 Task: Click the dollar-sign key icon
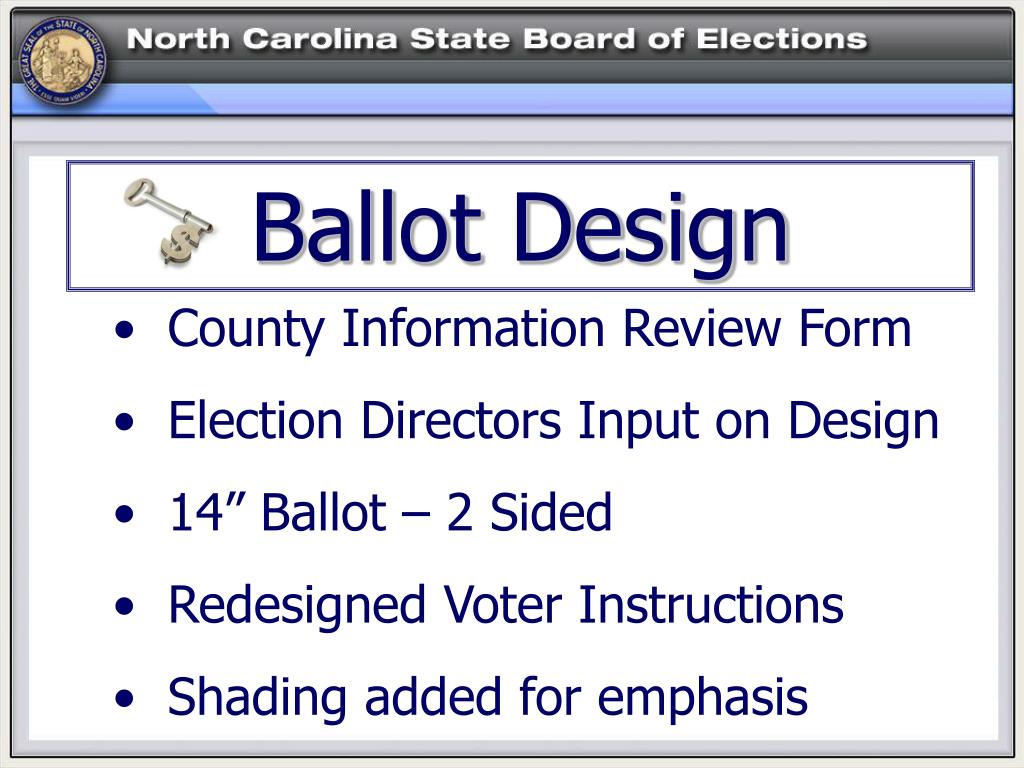168,221
